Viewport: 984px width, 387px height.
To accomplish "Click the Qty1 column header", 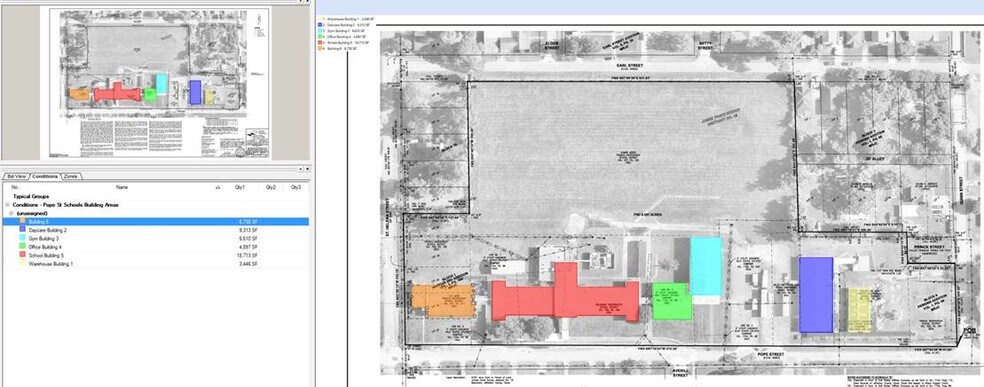I will point(240,187).
